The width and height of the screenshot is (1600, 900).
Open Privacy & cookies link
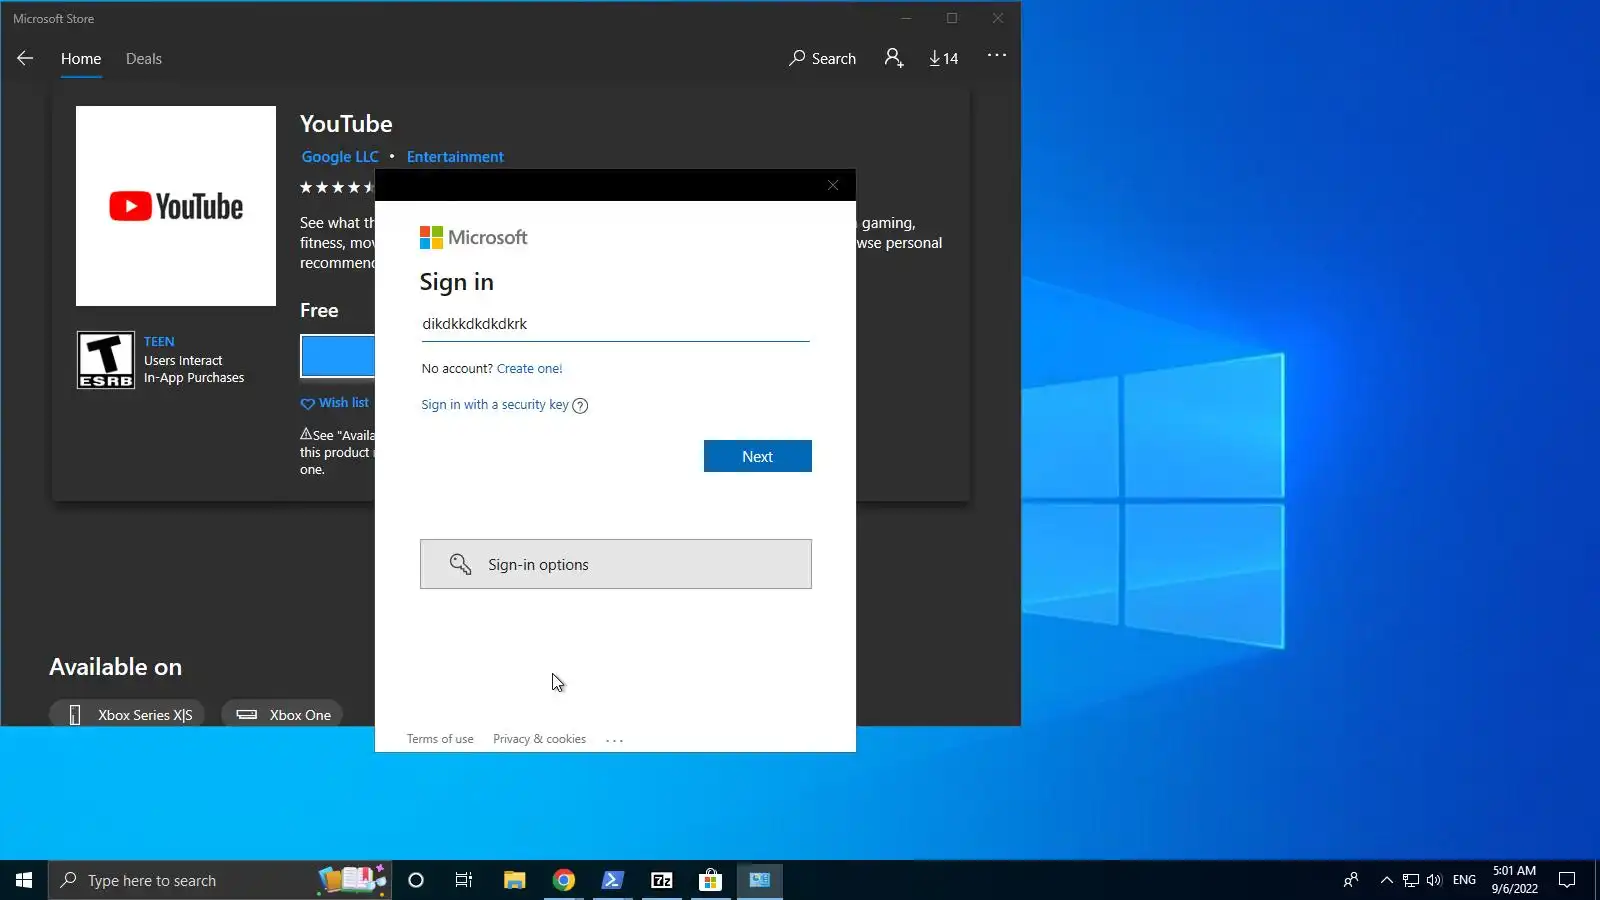point(540,739)
